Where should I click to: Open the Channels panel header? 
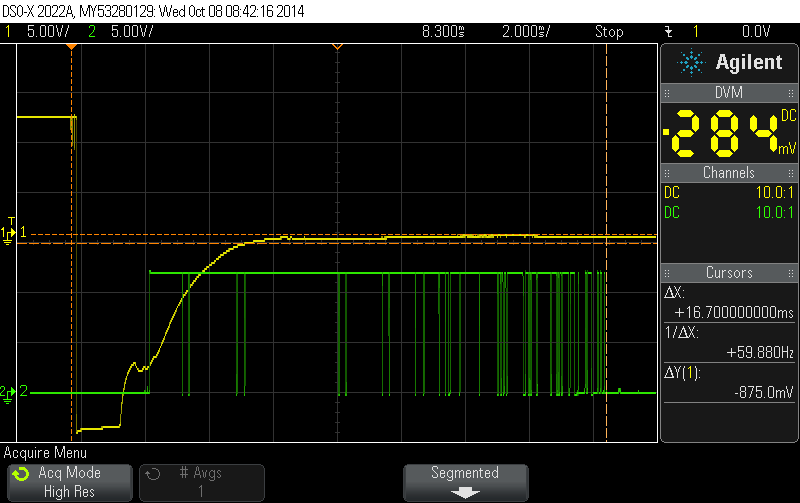point(729,172)
